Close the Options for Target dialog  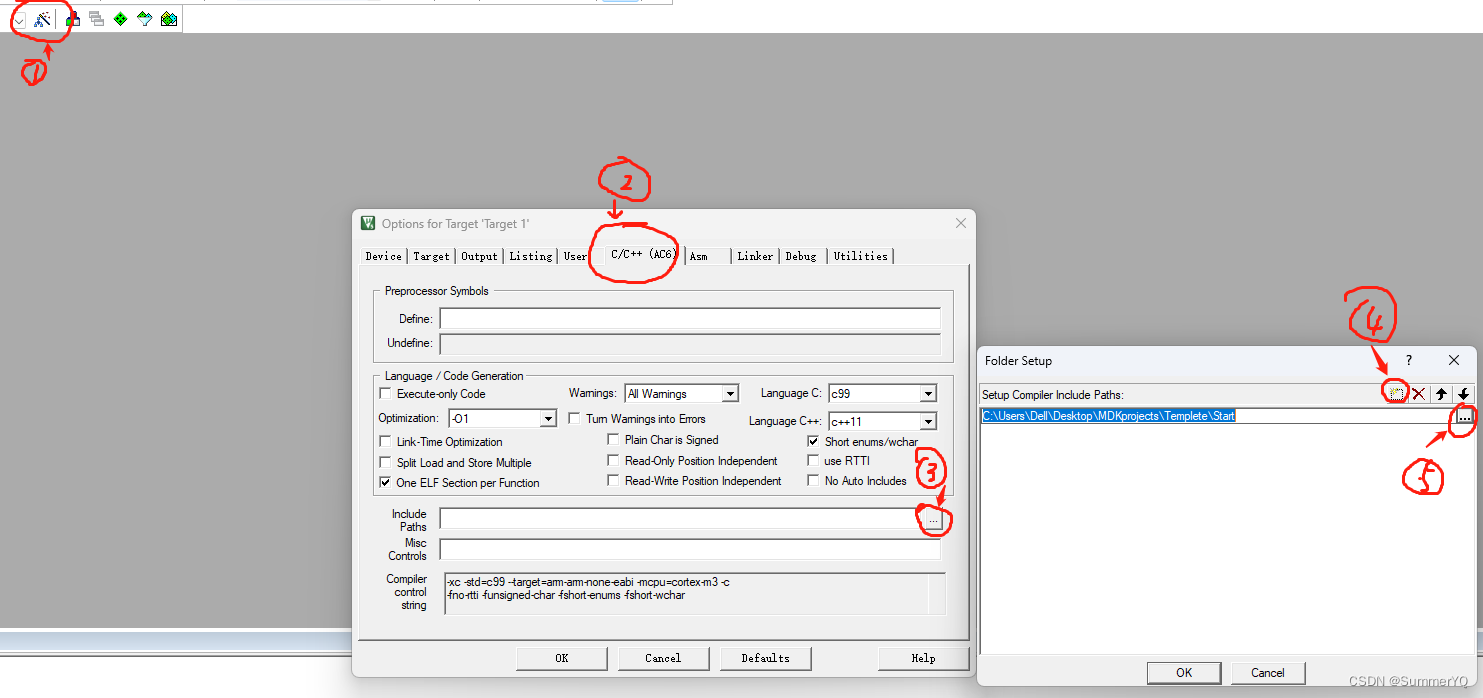click(x=961, y=224)
